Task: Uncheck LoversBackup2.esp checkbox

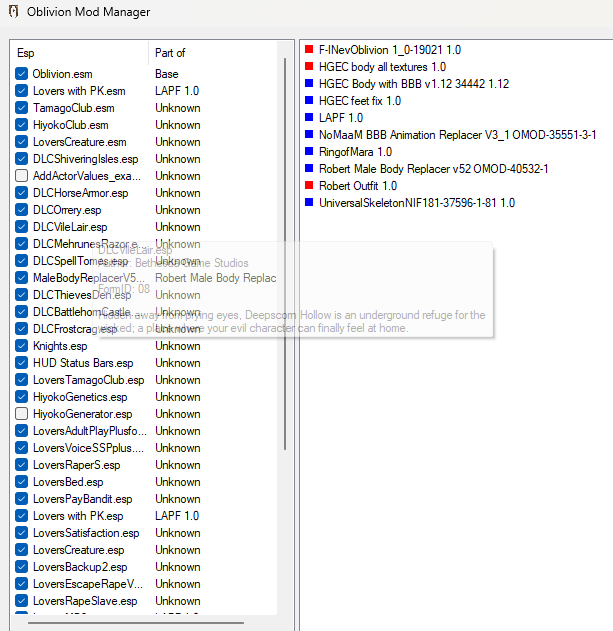Action: point(21,567)
